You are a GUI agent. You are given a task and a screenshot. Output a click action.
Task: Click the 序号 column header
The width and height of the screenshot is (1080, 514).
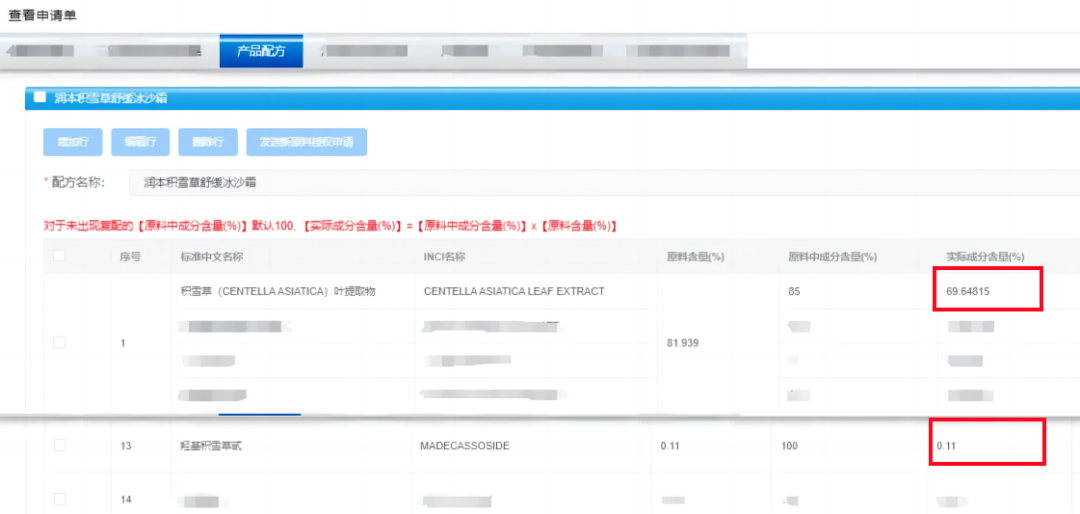coord(130,256)
